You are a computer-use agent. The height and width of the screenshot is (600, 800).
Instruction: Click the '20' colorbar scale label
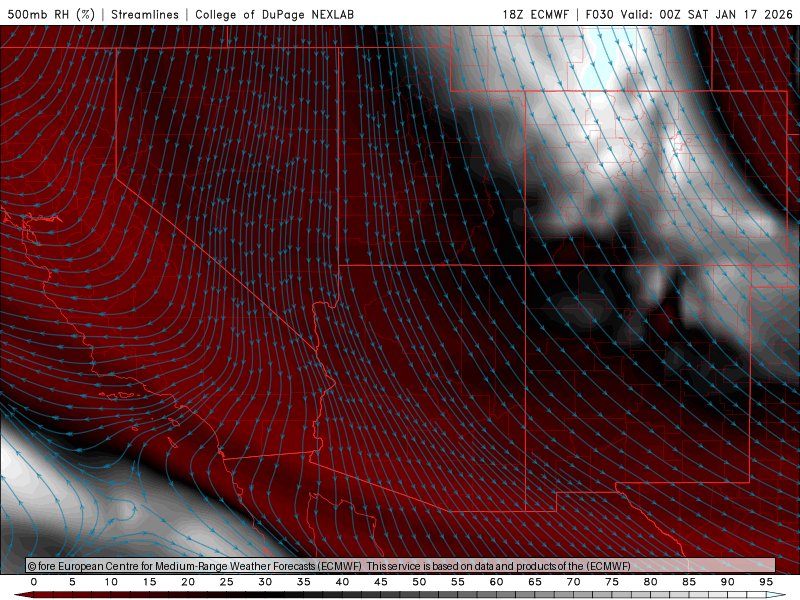[188, 582]
